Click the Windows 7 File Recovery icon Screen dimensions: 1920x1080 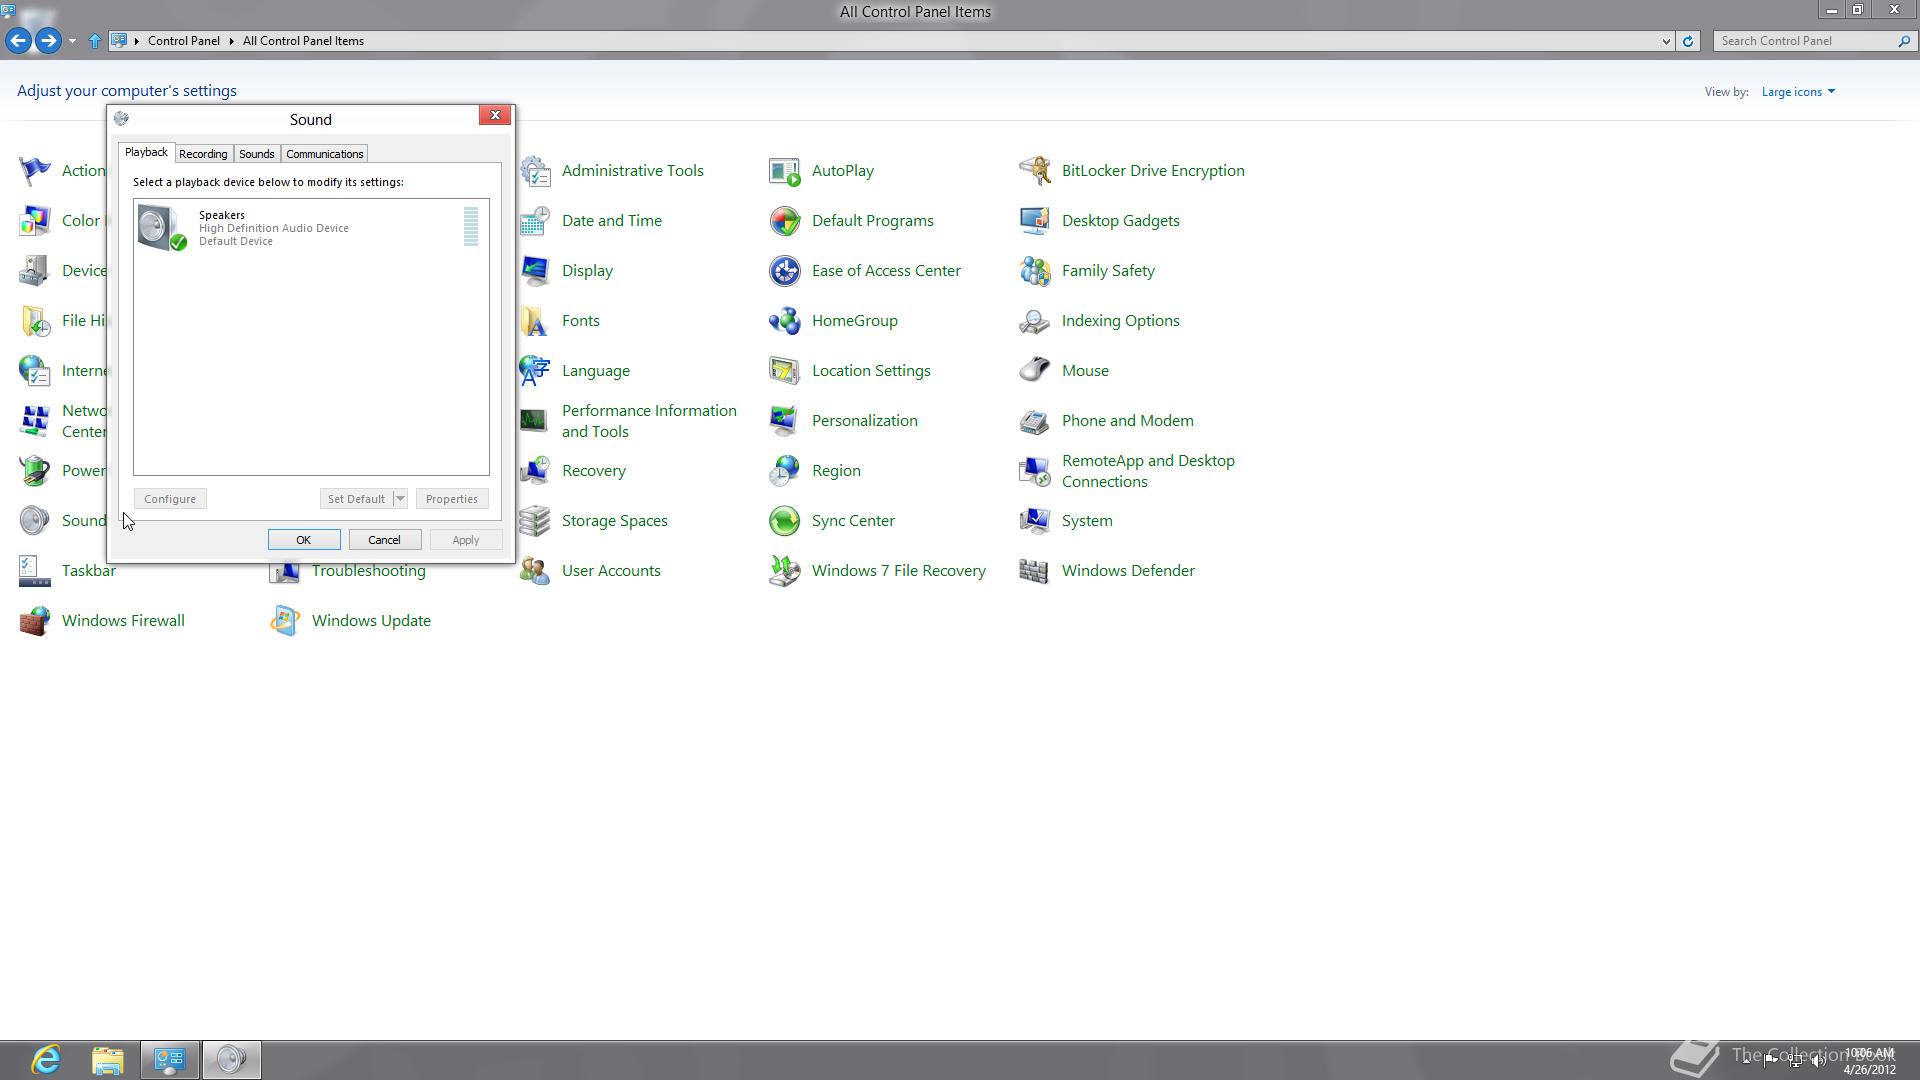(785, 571)
